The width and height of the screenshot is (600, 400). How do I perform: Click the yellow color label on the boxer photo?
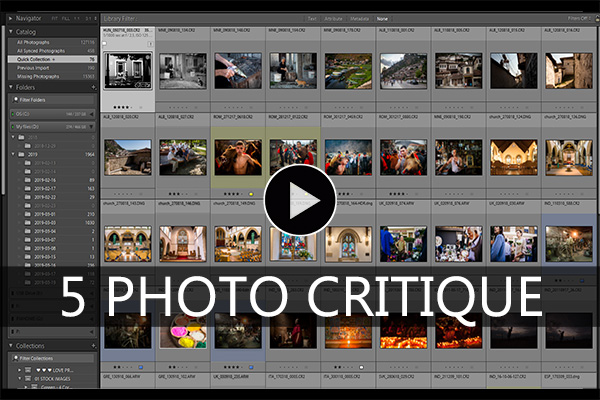tap(249, 192)
